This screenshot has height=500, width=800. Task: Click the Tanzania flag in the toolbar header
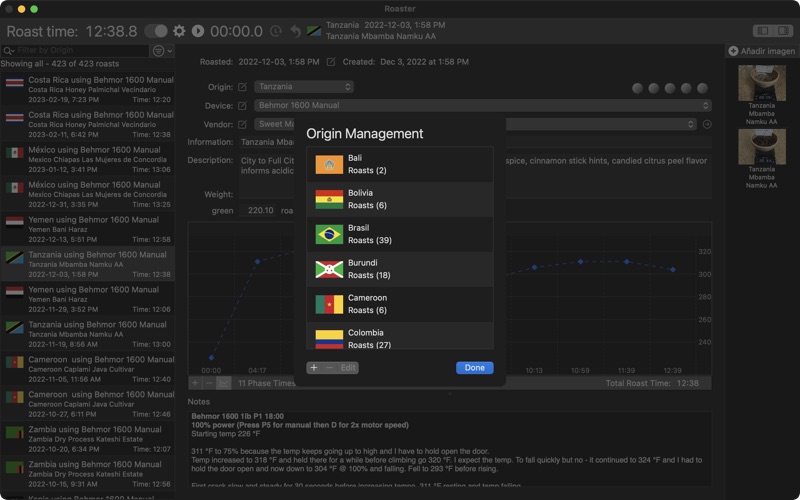point(314,31)
